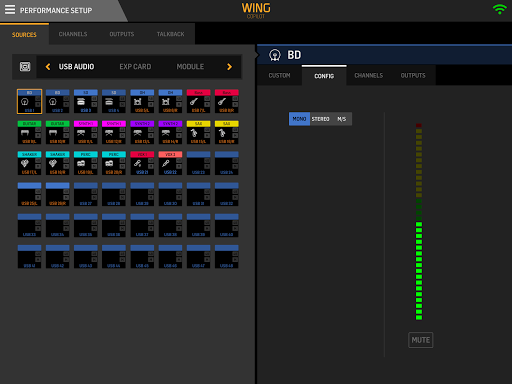Set source mode to MONO
Screen dimensions: 512x384
[x=299, y=119]
